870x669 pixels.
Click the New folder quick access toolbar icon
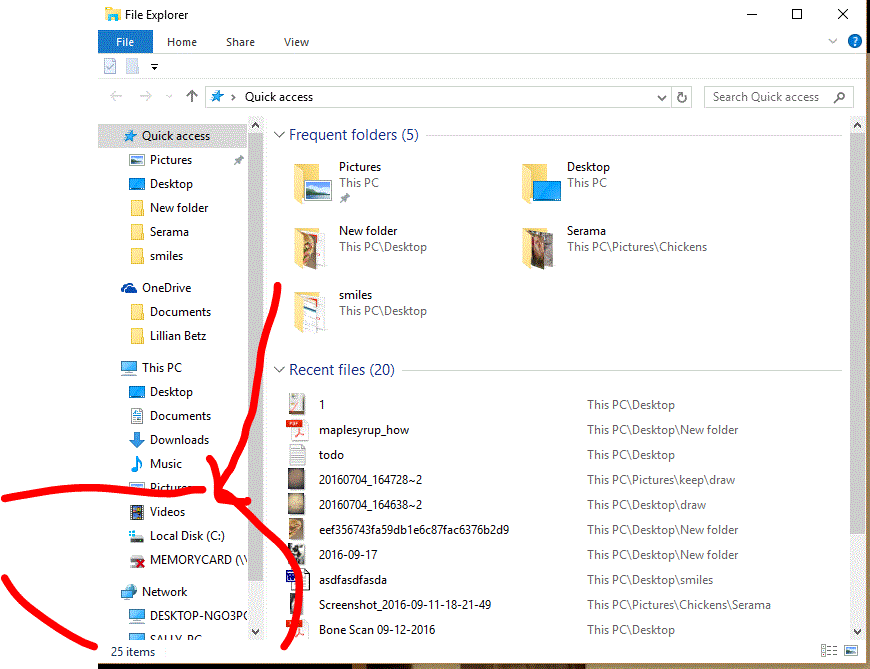[x=132, y=67]
